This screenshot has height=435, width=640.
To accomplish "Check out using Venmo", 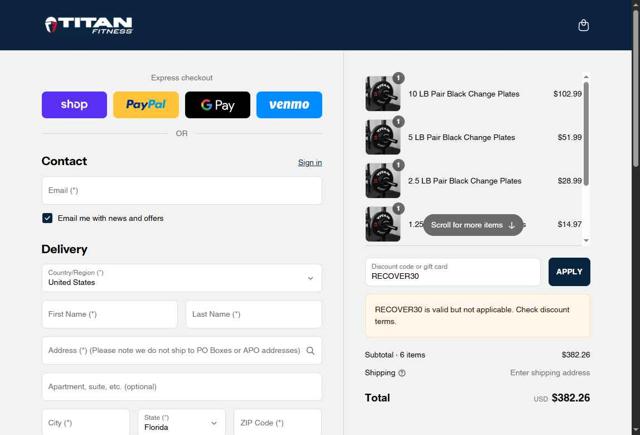I will tap(289, 105).
